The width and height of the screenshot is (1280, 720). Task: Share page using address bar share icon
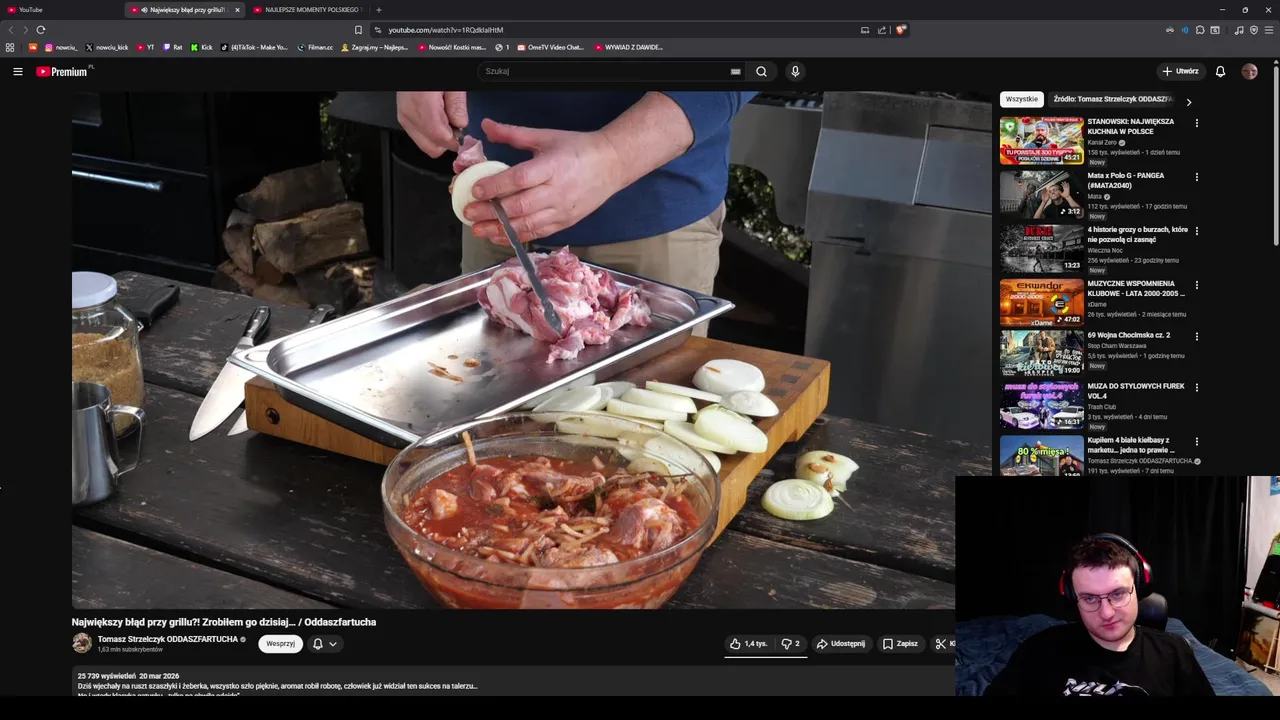(882, 30)
